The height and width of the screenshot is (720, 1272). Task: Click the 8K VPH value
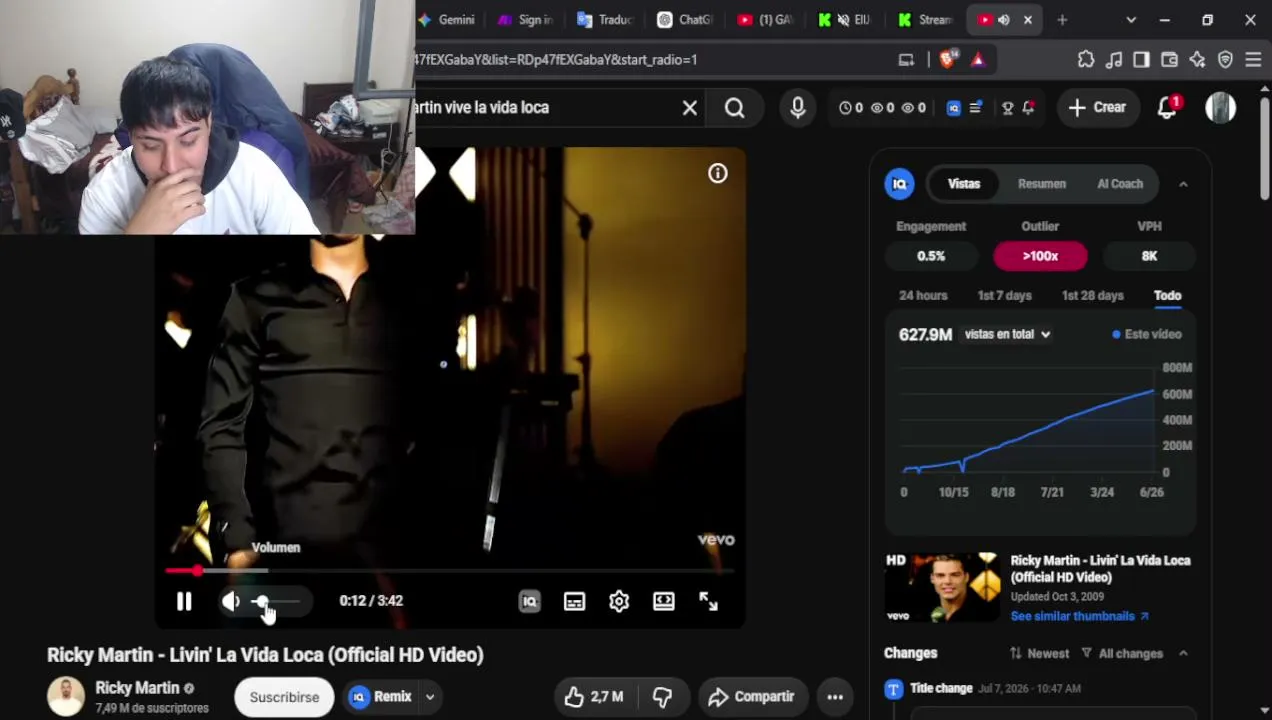(x=1150, y=257)
